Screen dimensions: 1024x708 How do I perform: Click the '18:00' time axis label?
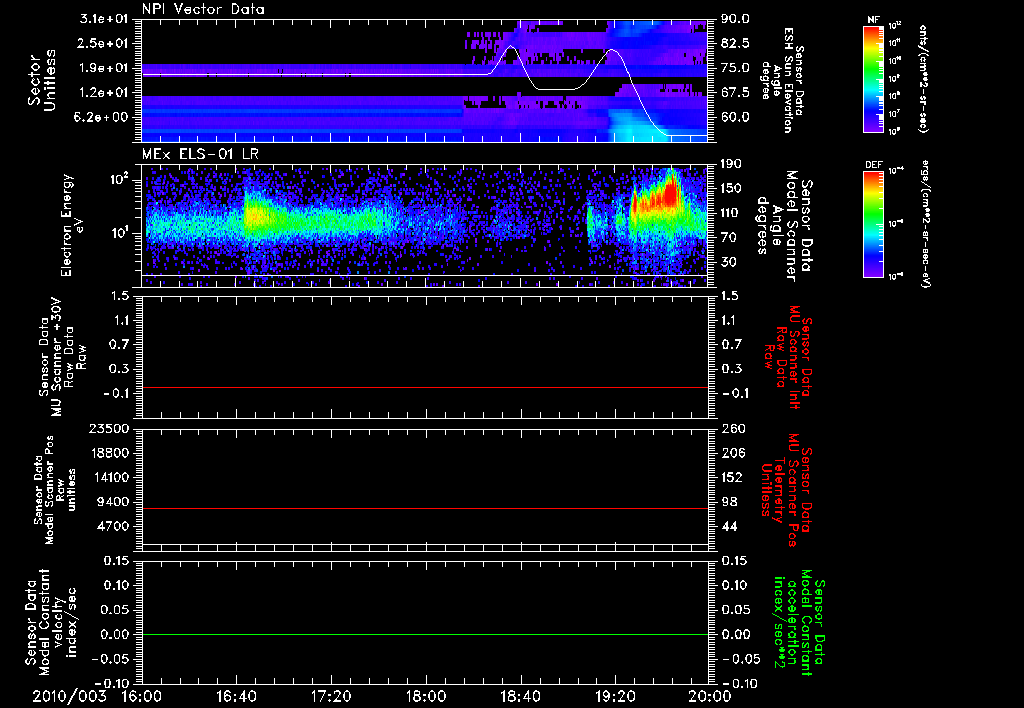click(x=426, y=696)
